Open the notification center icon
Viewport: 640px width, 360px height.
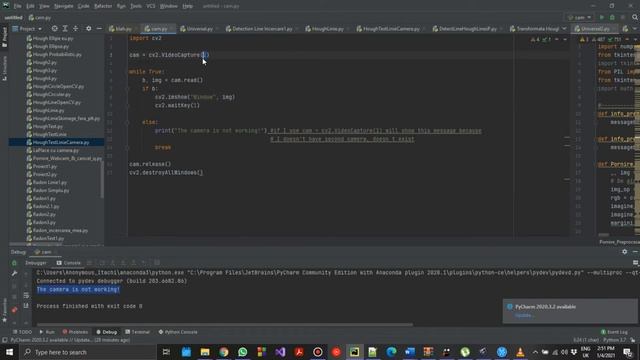627,352
